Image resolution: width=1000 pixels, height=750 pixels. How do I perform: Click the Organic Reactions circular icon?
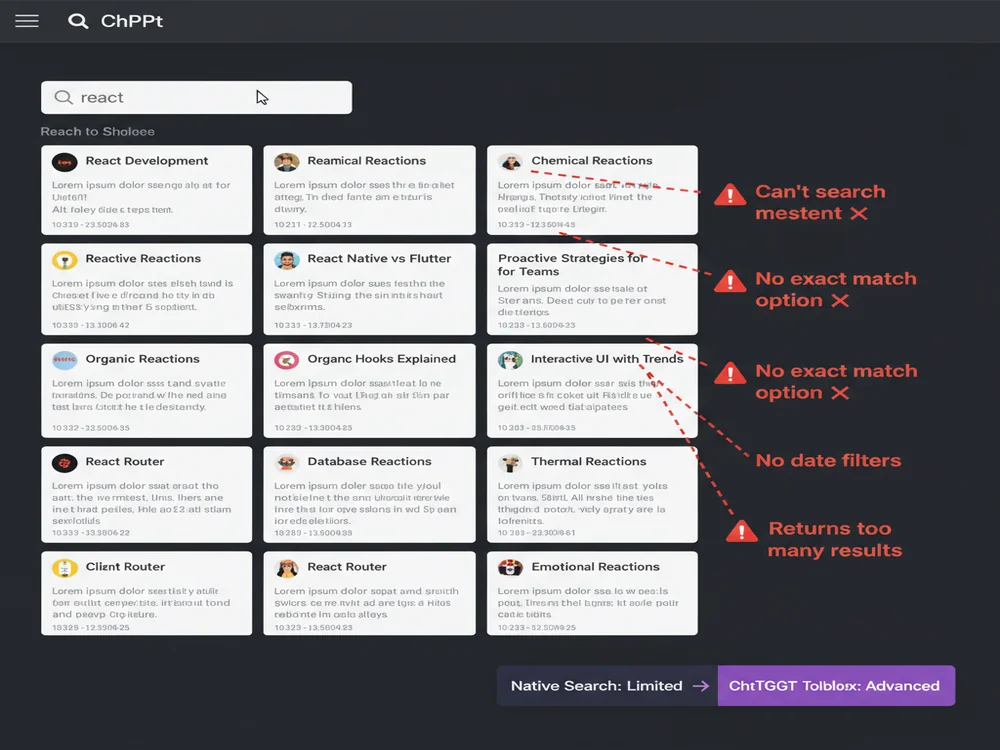[63, 360]
